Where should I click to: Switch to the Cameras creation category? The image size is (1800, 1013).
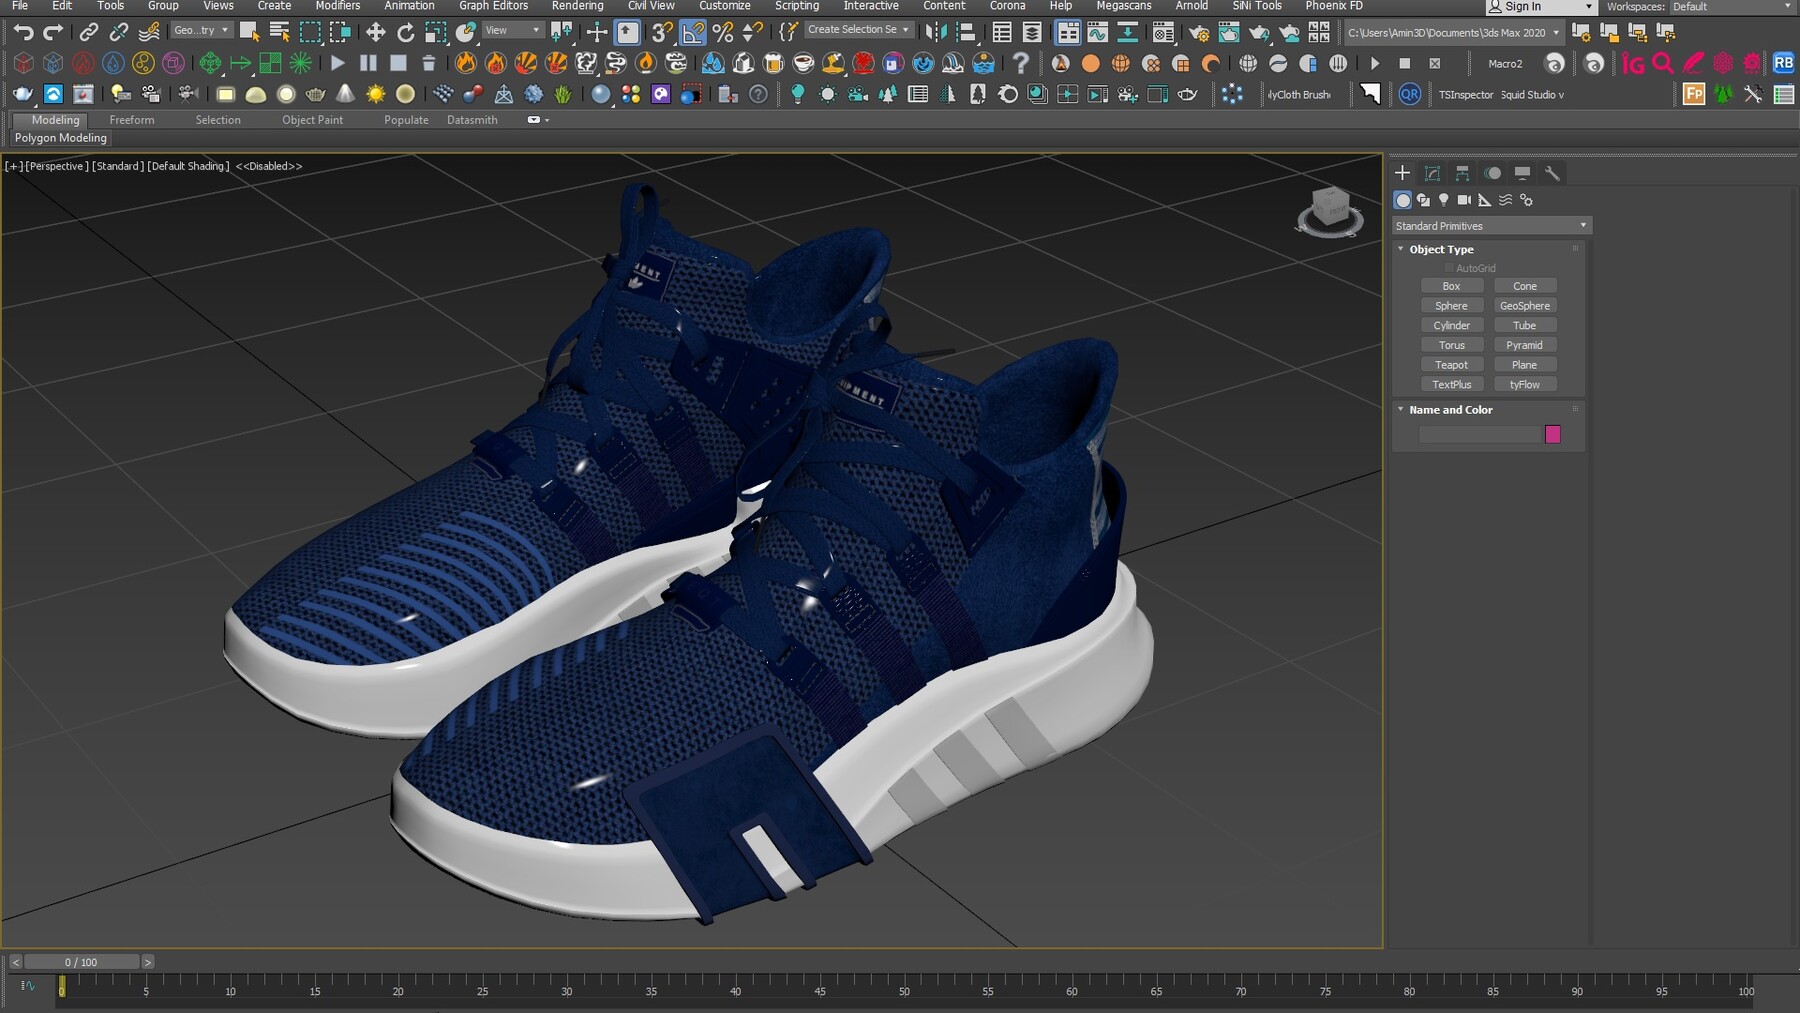[1463, 200]
